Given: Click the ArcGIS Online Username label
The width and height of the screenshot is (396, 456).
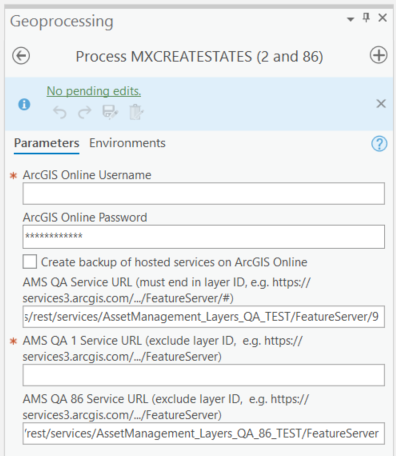Looking at the screenshot, I should coord(87,175).
